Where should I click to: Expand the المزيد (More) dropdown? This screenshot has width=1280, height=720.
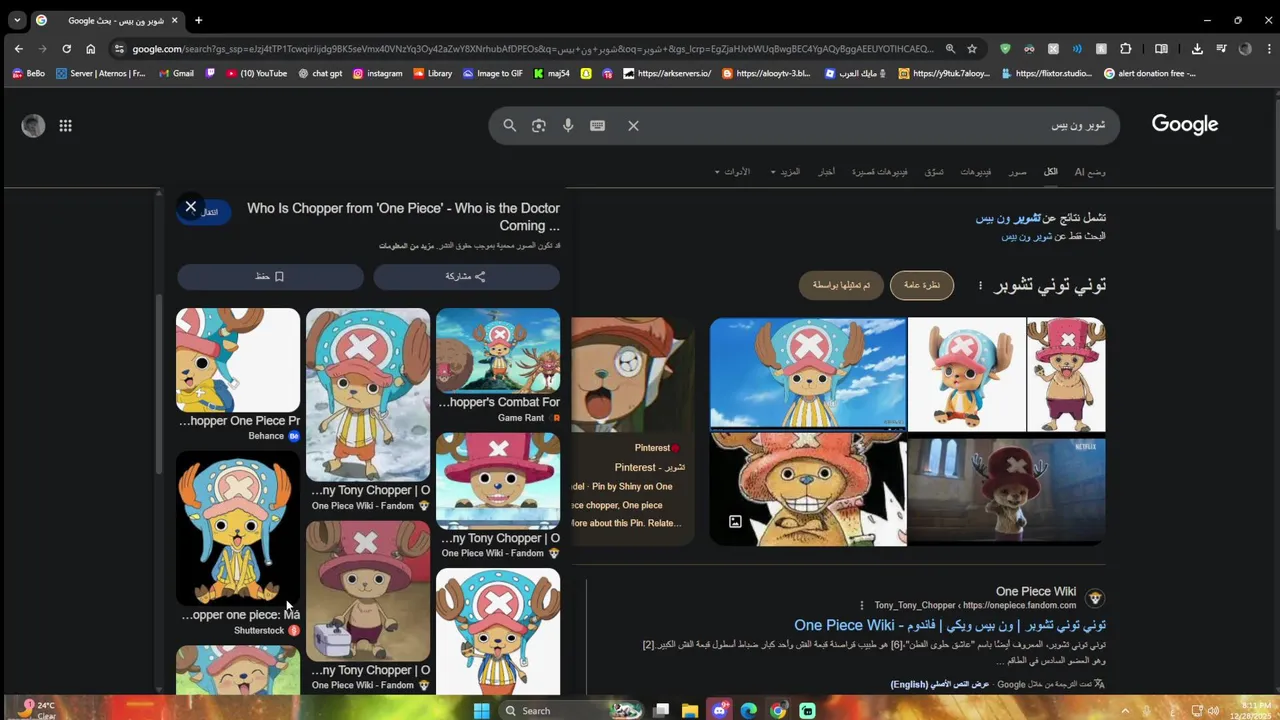(785, 172)
